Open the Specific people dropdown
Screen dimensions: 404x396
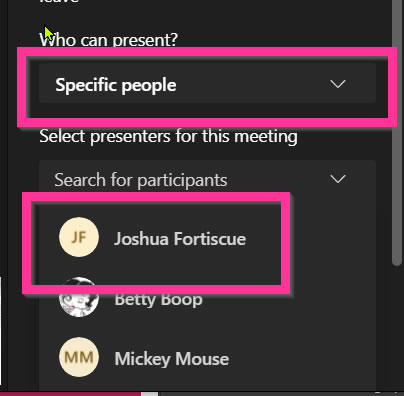coord(207,85)
